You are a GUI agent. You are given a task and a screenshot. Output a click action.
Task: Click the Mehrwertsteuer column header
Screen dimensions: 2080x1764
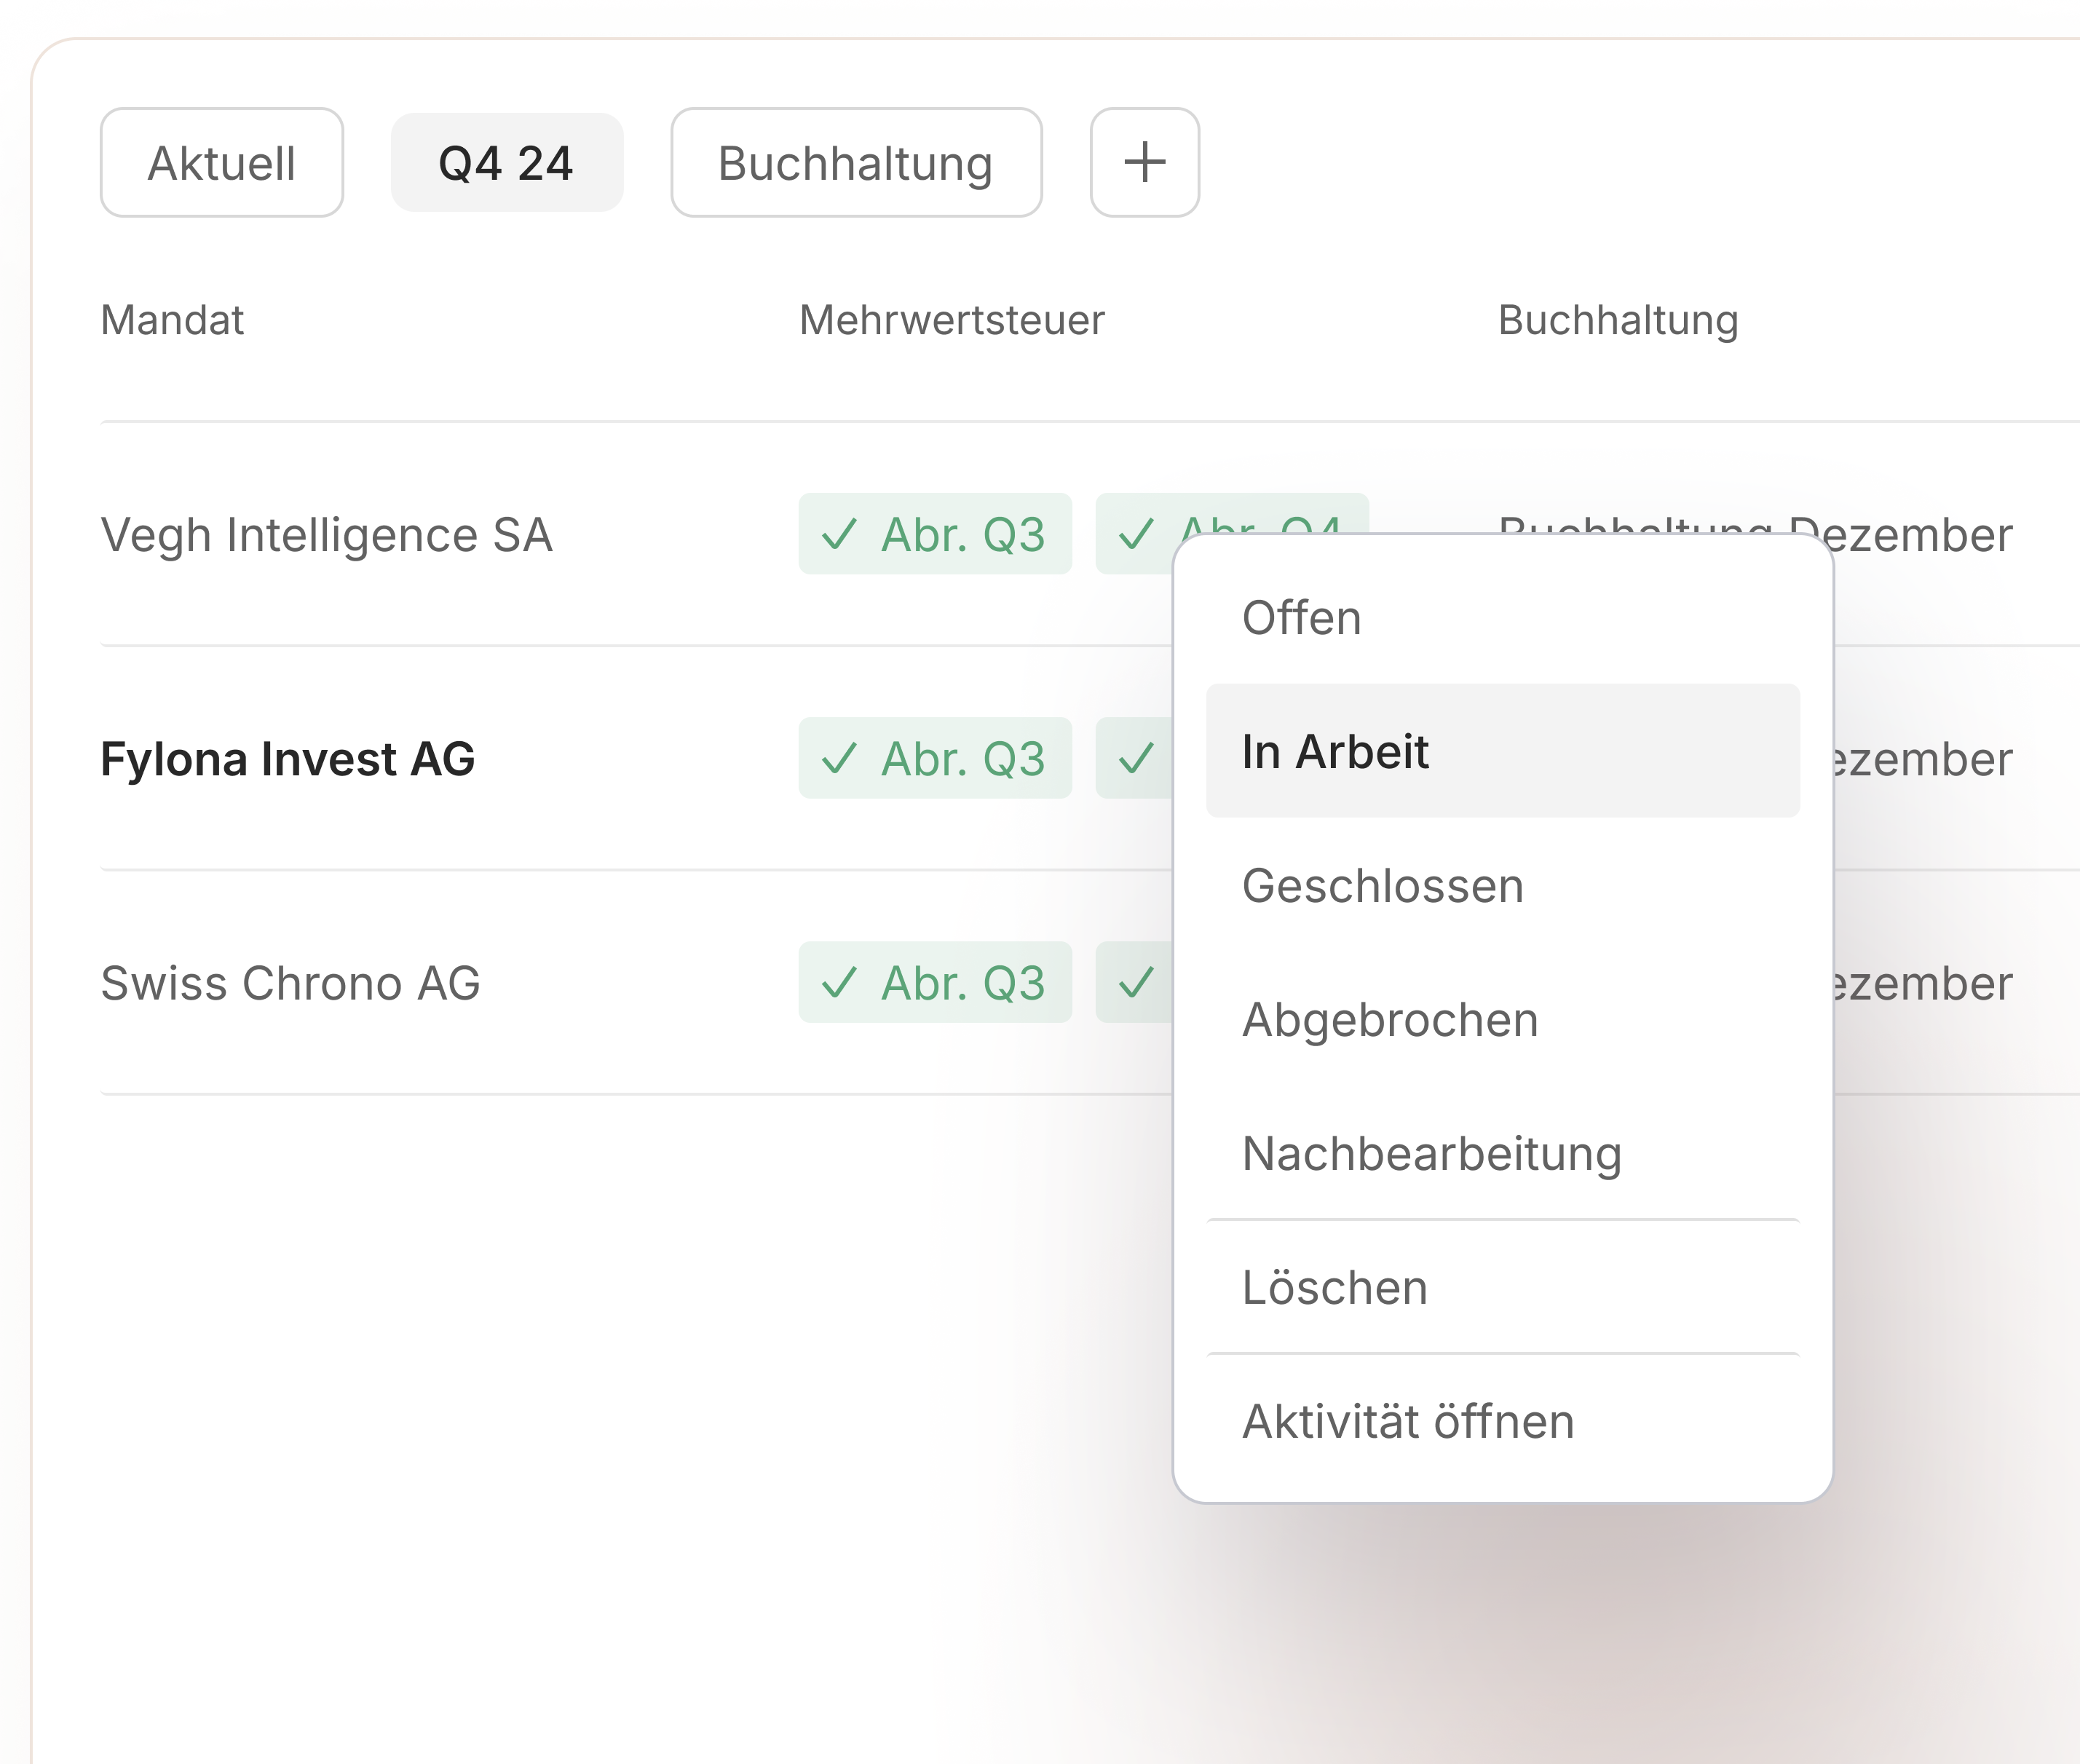tap(951, 320)
